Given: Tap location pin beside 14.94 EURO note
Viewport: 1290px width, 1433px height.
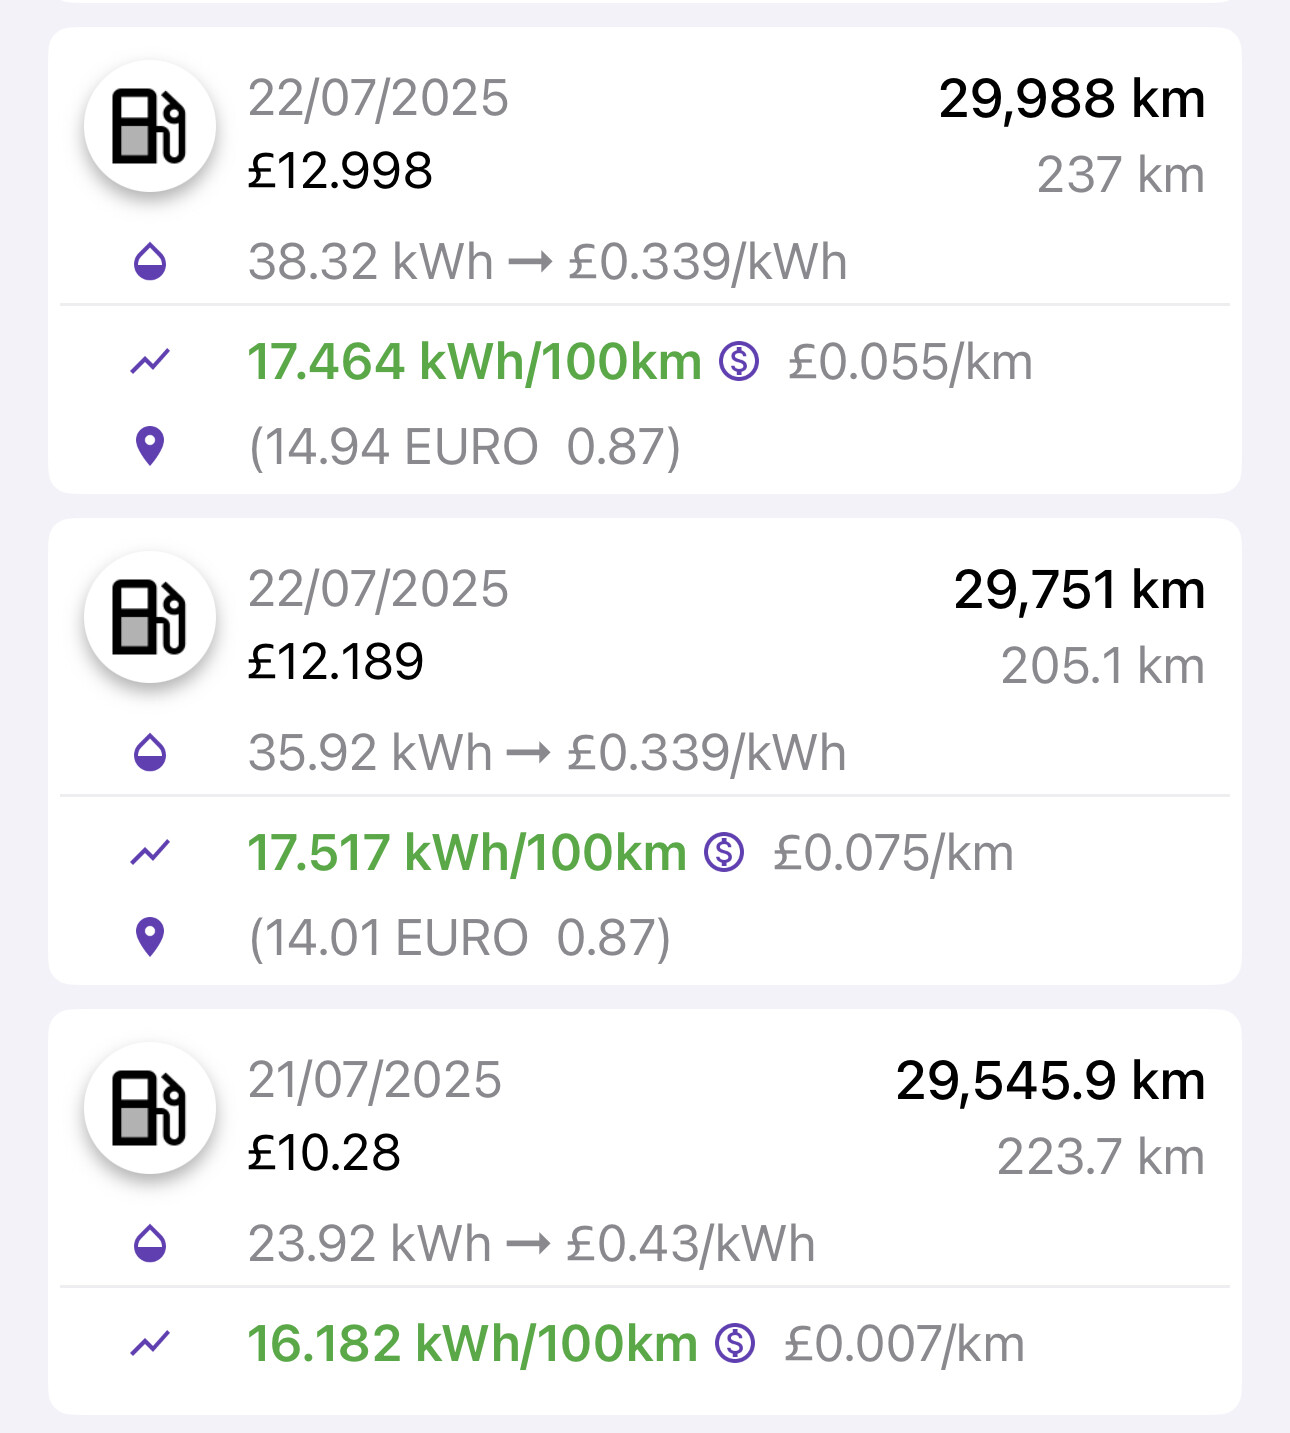Looking at the screenshot, I should (x=150, y=446).
